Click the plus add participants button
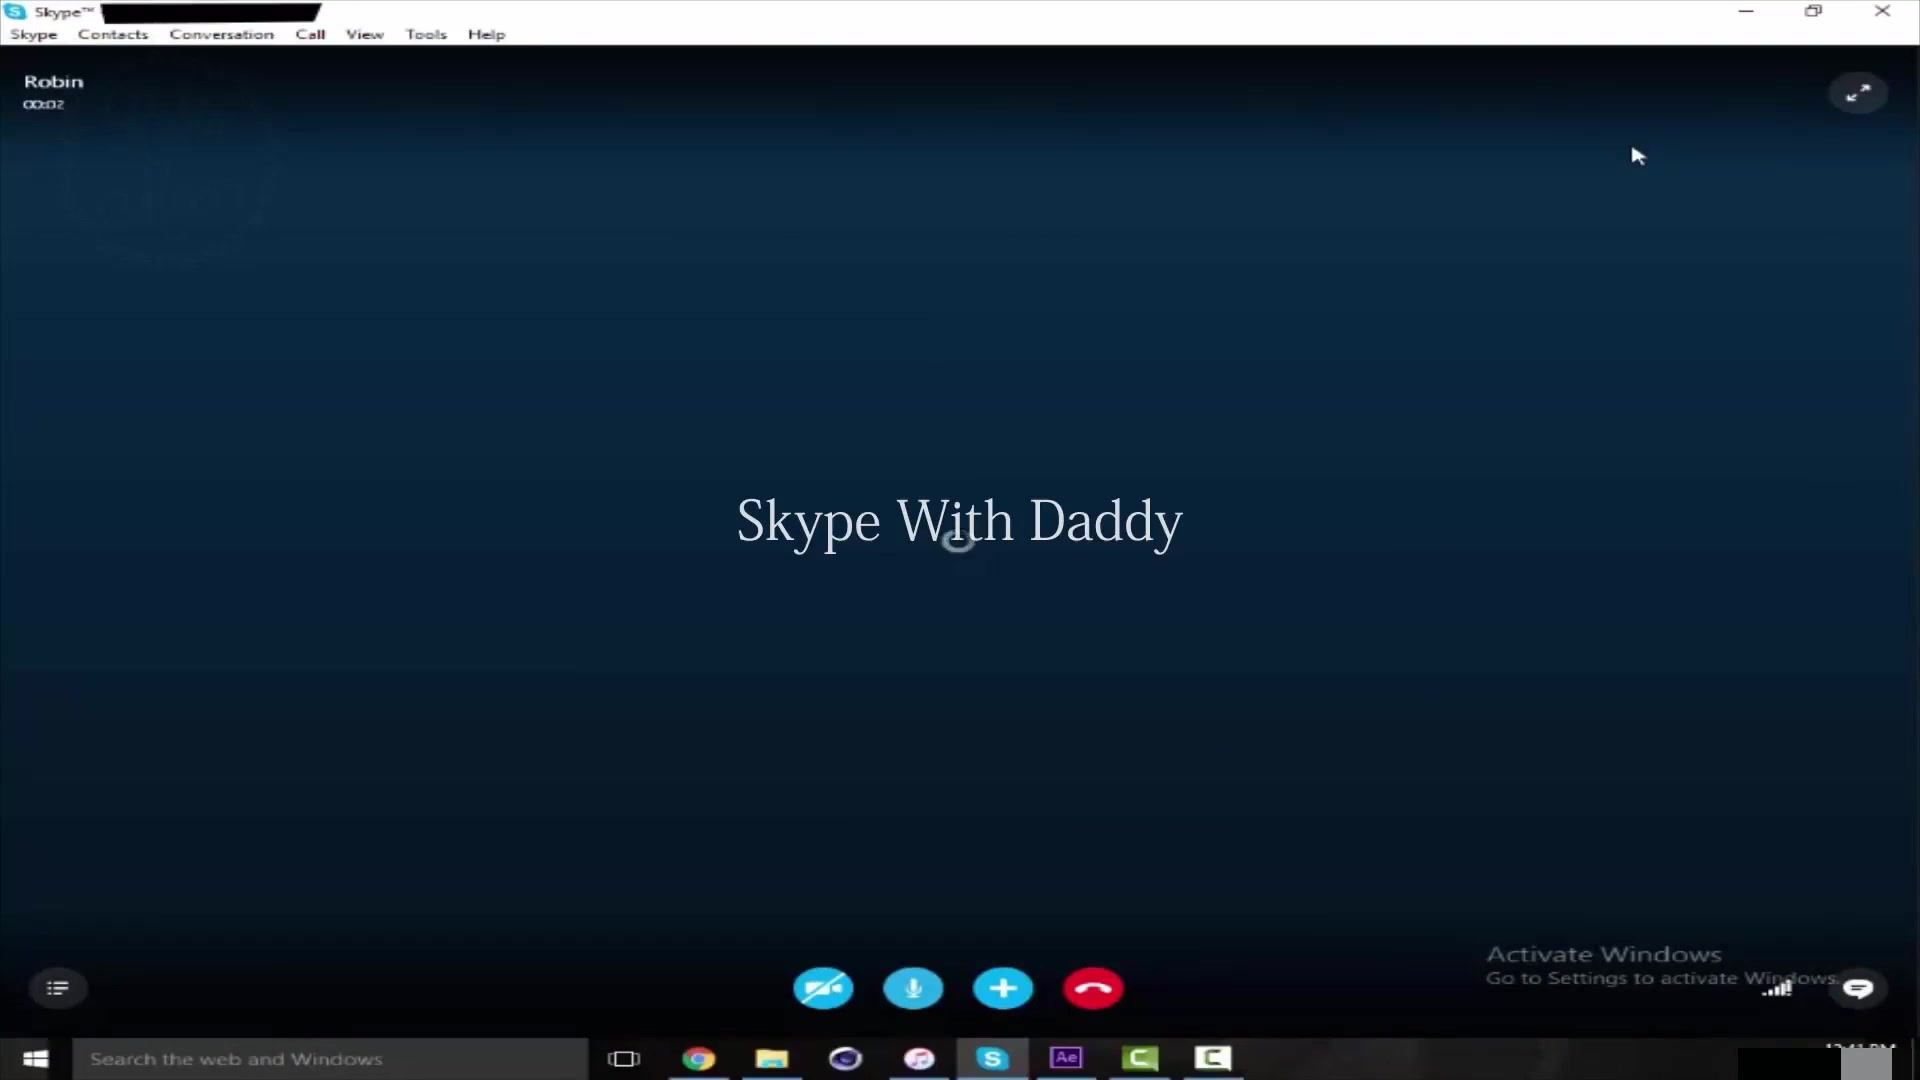The width and height of the screenshot is (1920, 1080). click(x=1003, y=989)
